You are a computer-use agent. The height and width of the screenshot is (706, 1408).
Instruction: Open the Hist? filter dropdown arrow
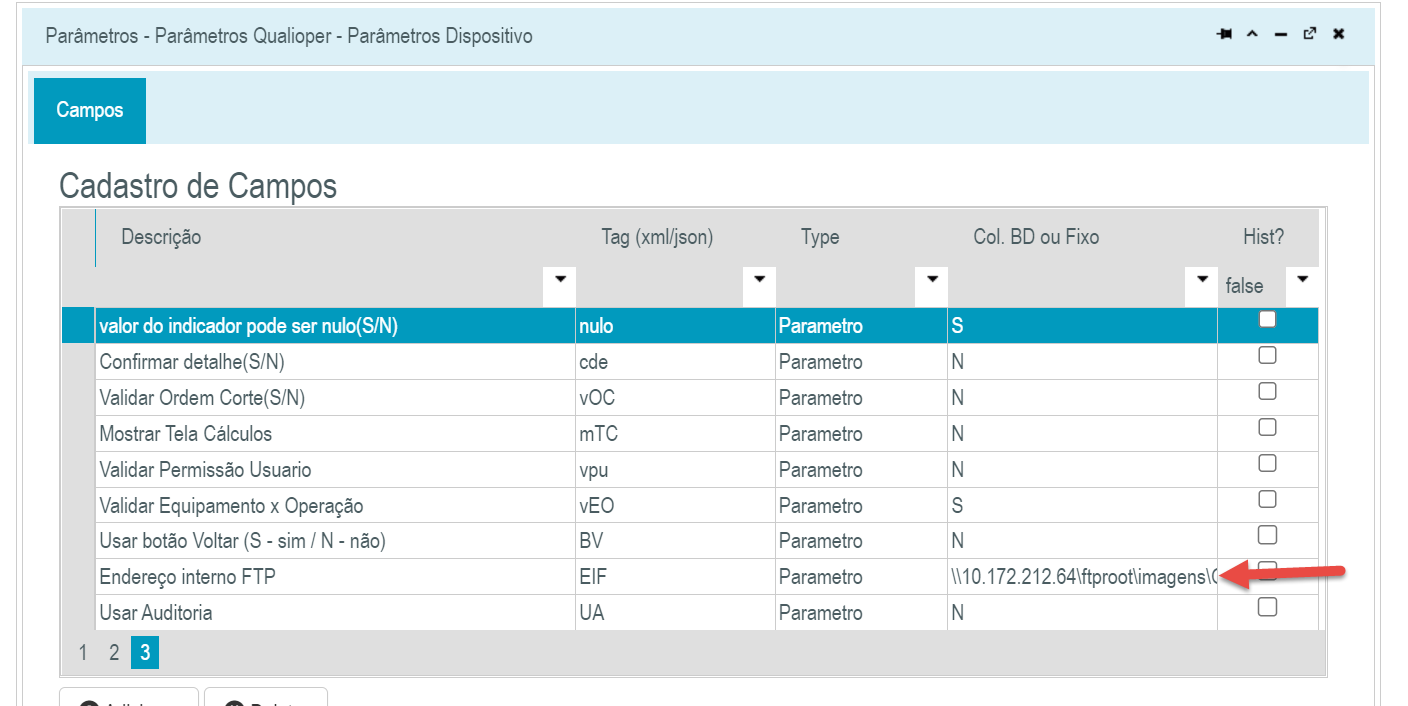pos(1302,279)
